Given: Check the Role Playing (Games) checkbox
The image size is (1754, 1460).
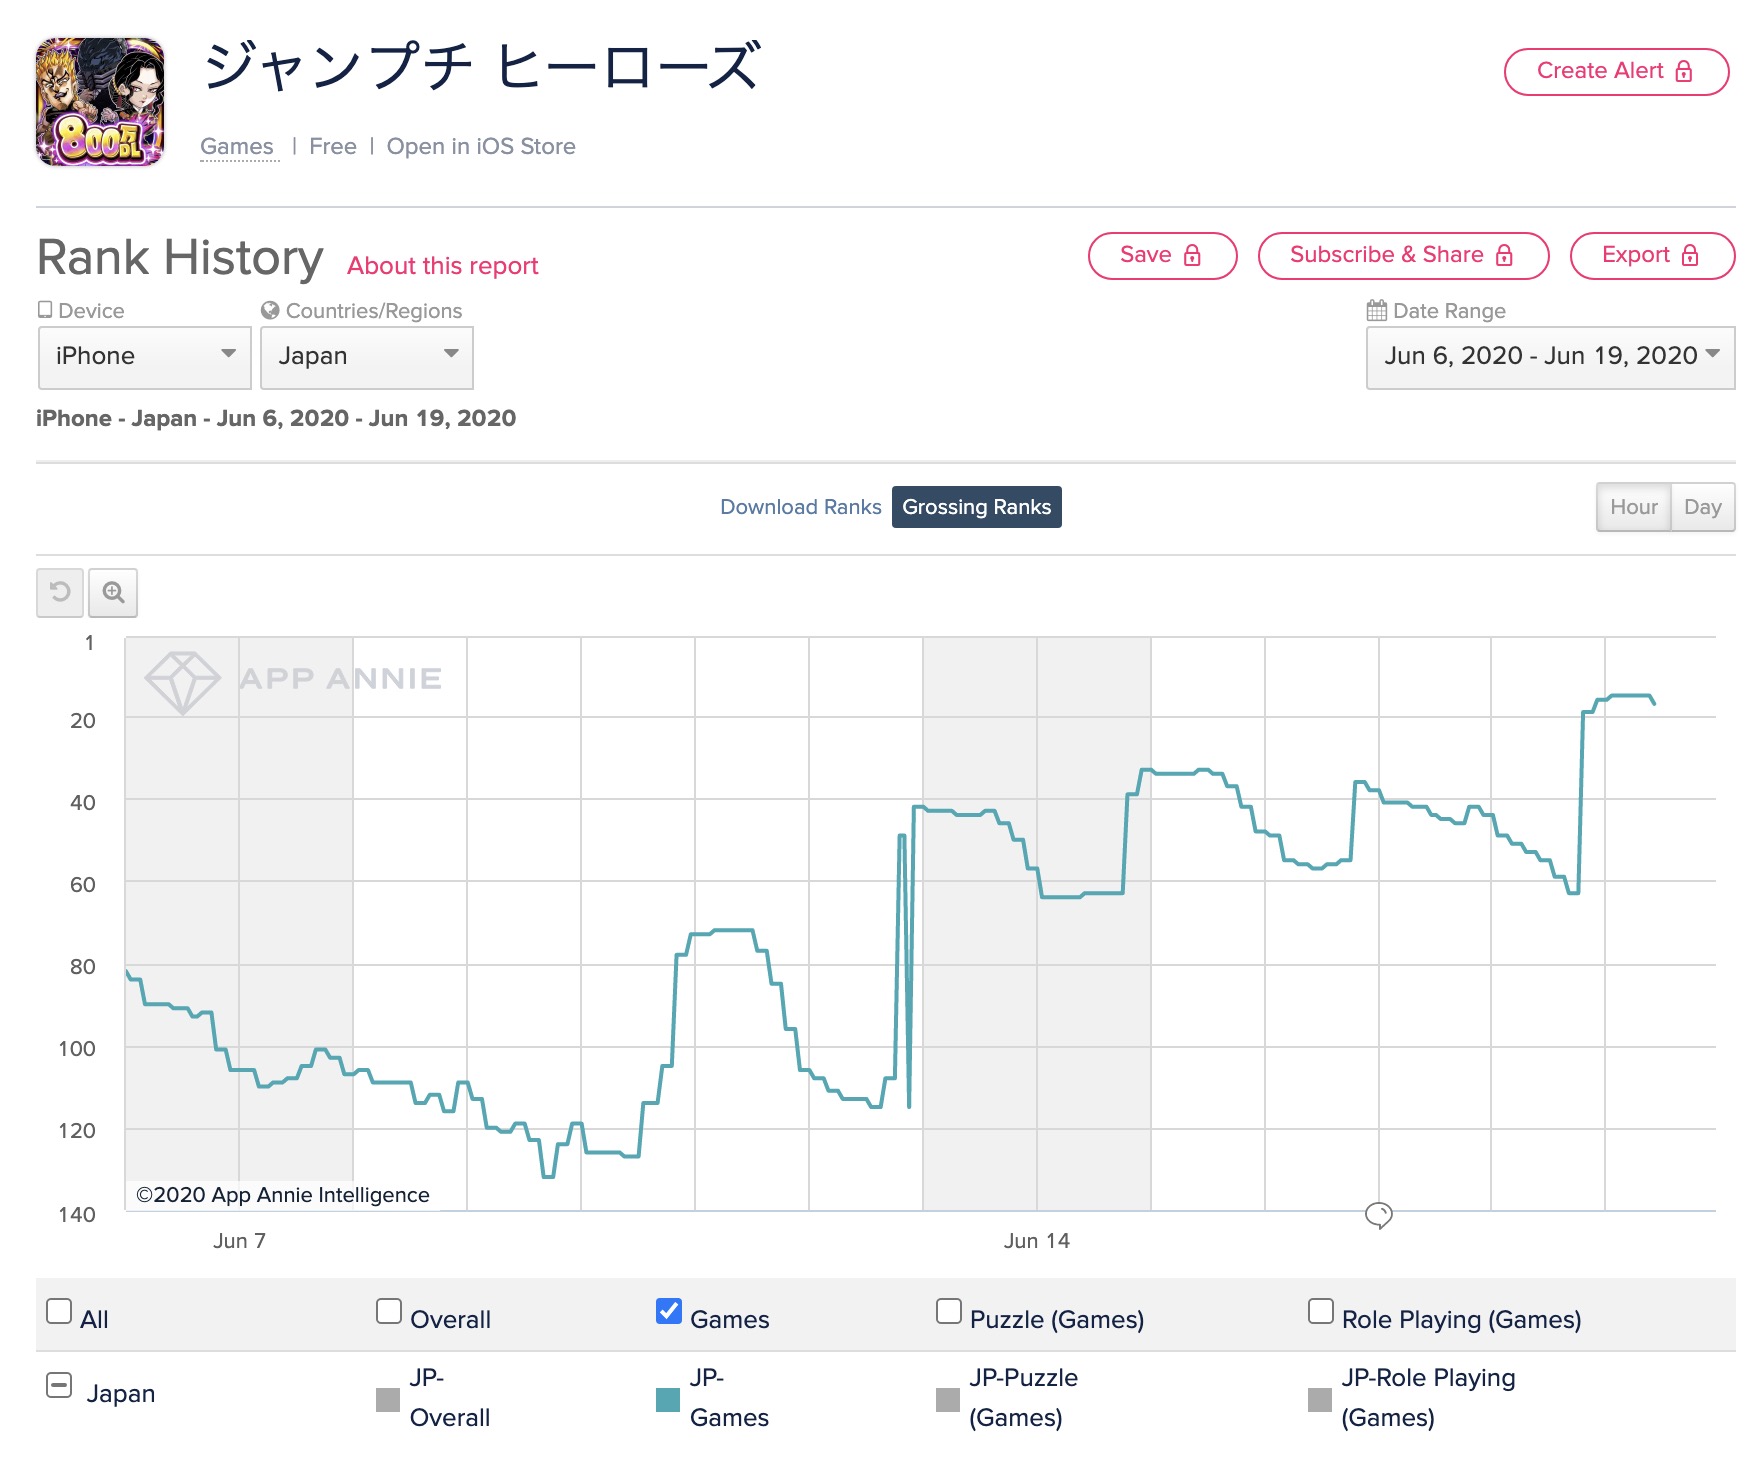Looking at the screenshot, I should [x=1321, y=1311].
